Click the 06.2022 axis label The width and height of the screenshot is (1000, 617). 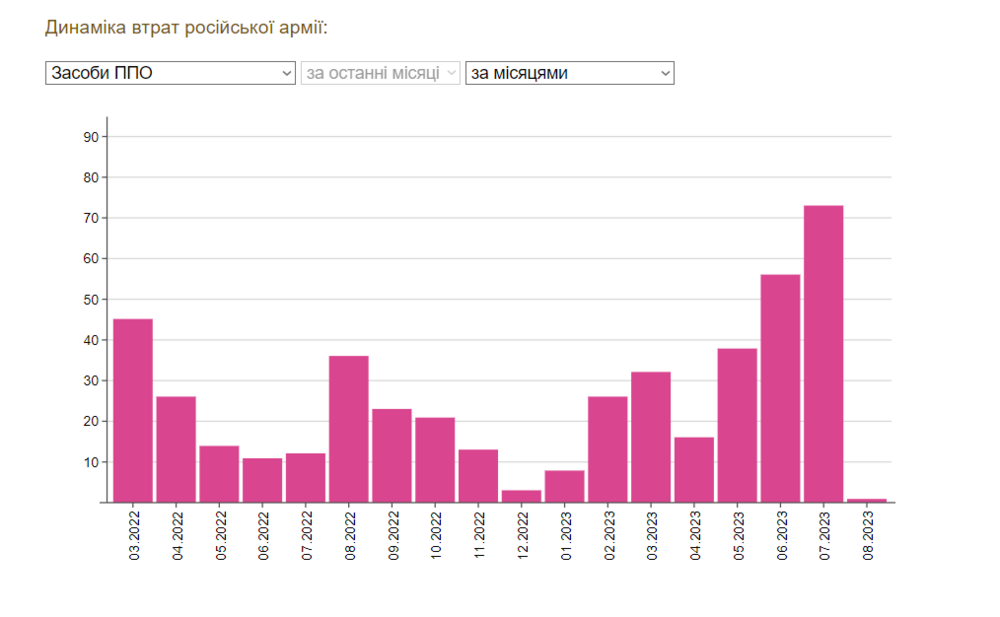coord(263,535)
